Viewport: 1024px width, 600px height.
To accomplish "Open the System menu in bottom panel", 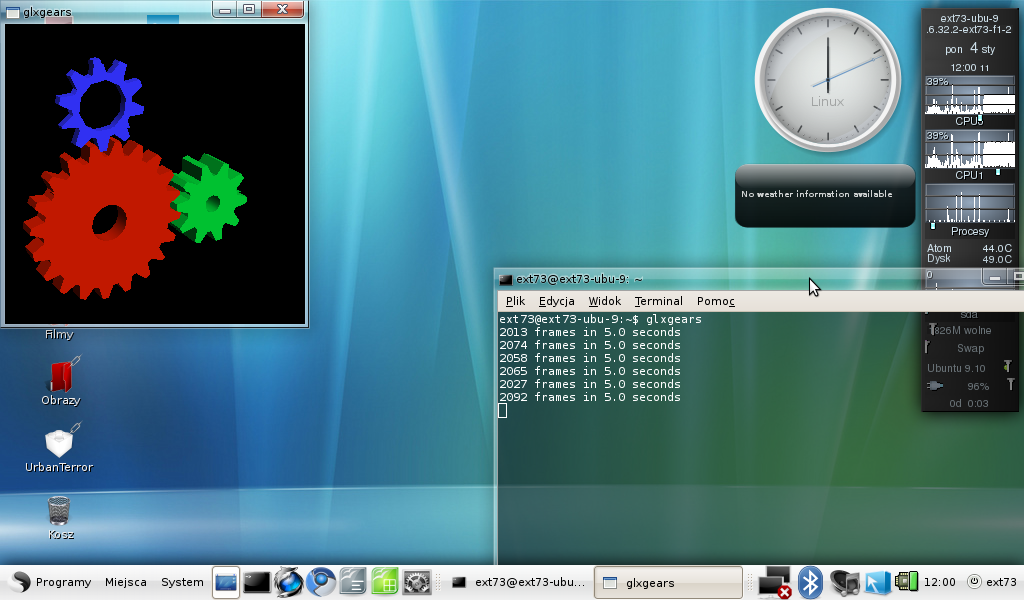I will click(182, 582).
